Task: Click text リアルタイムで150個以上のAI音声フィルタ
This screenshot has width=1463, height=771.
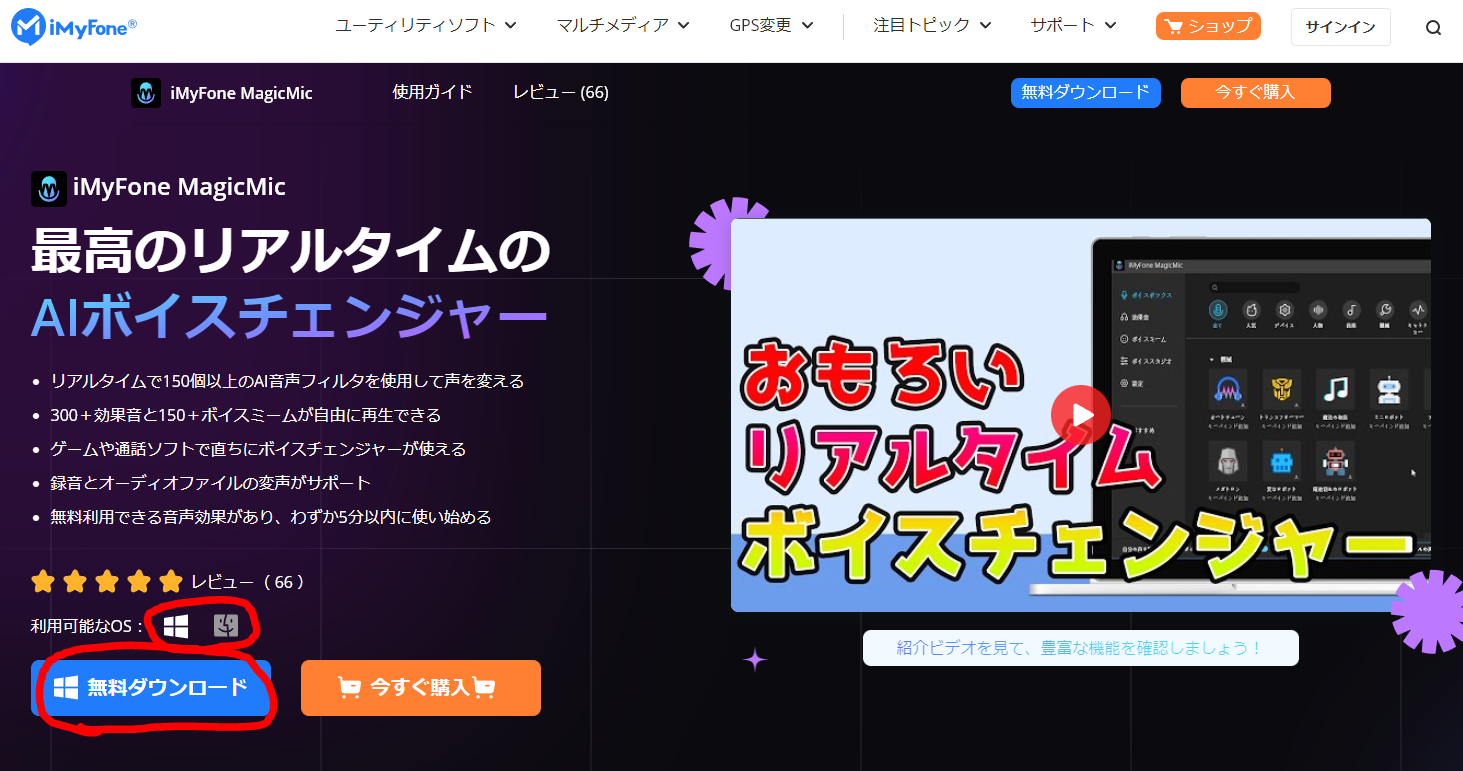Action: [287, 381]
